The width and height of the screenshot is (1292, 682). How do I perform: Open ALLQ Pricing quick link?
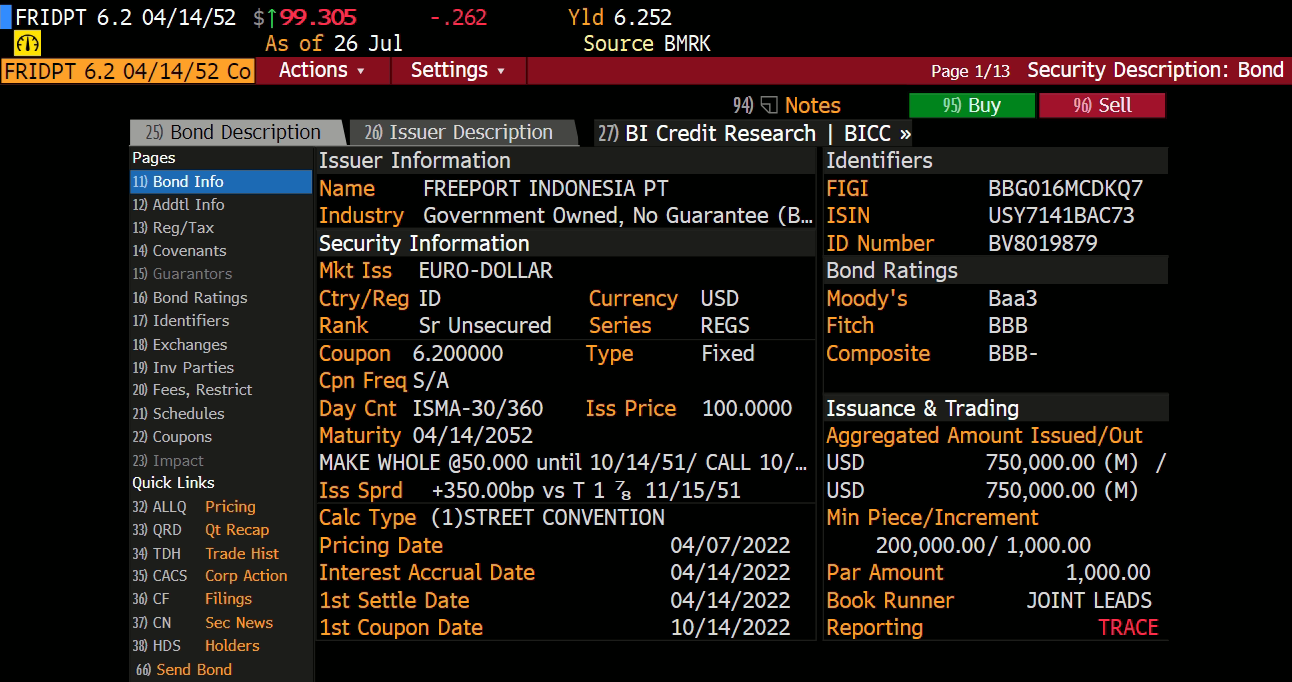[x=194, y=507]
